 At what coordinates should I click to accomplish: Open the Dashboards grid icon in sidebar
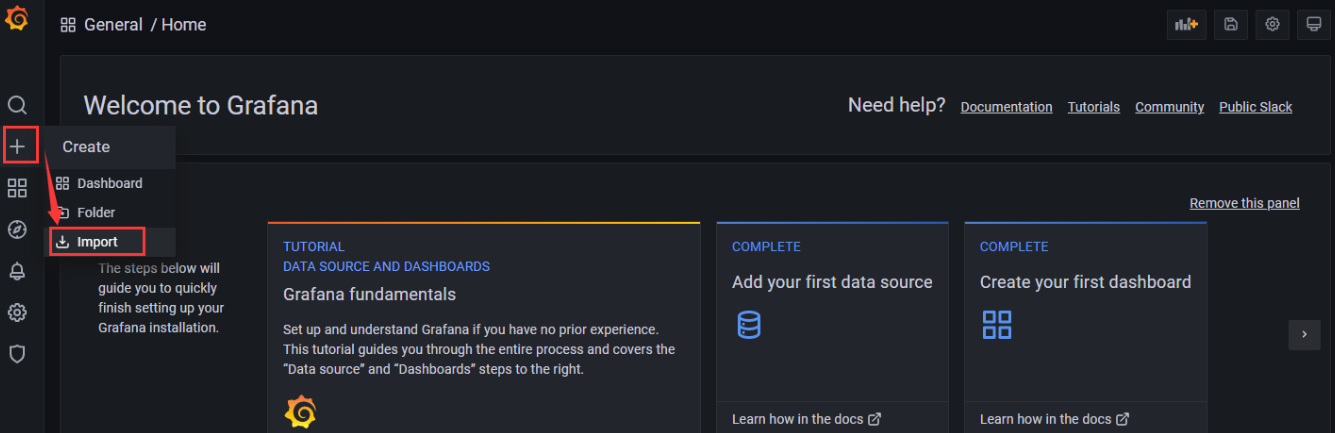(x=17, y=188)
